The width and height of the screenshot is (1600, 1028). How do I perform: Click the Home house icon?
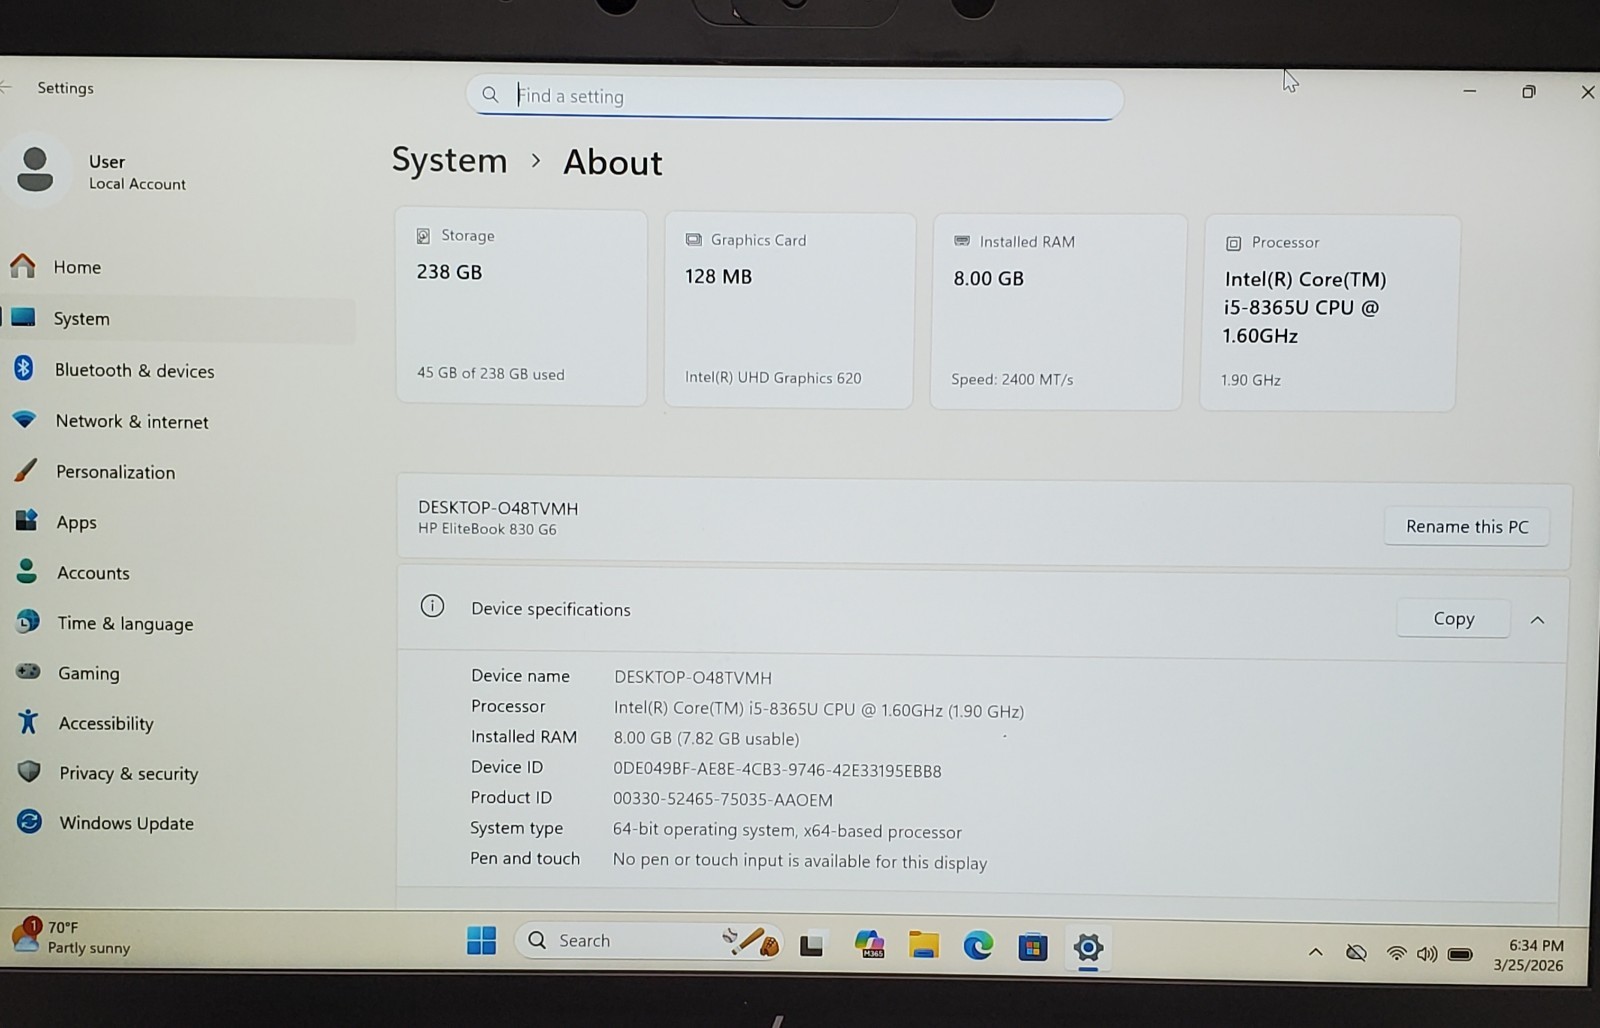[x=23, y=266]
